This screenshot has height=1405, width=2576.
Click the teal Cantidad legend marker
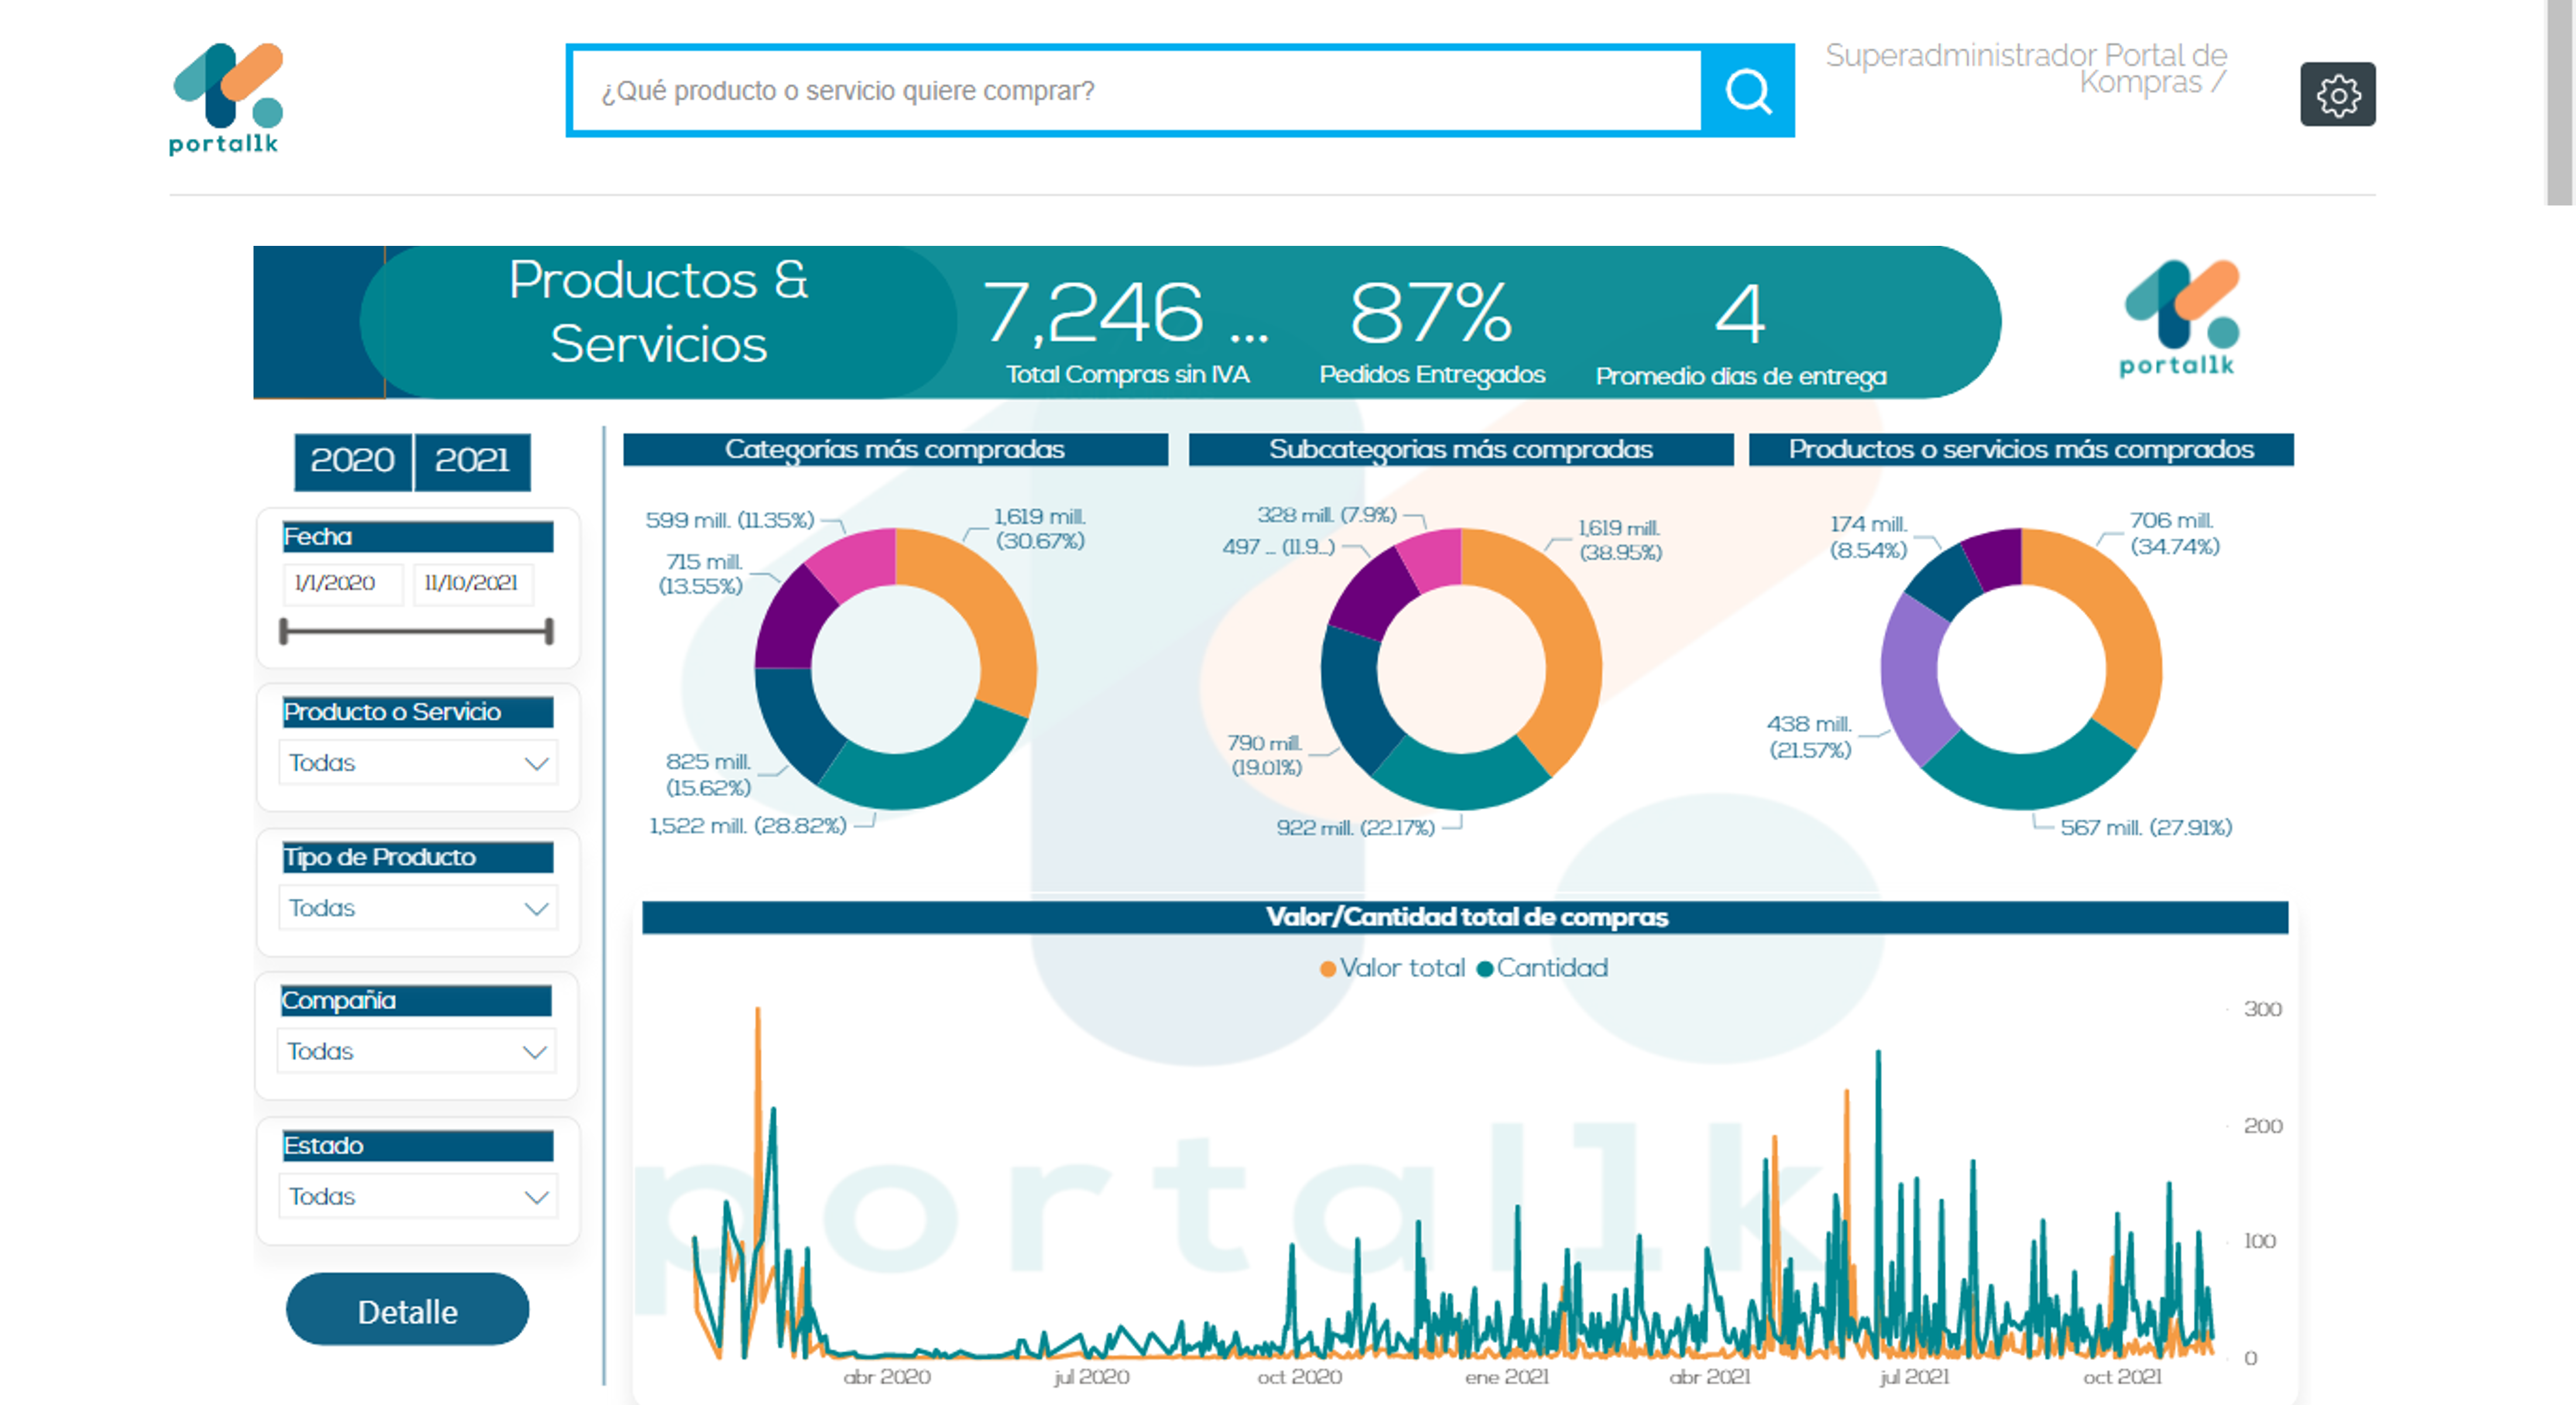[1485, 968]
